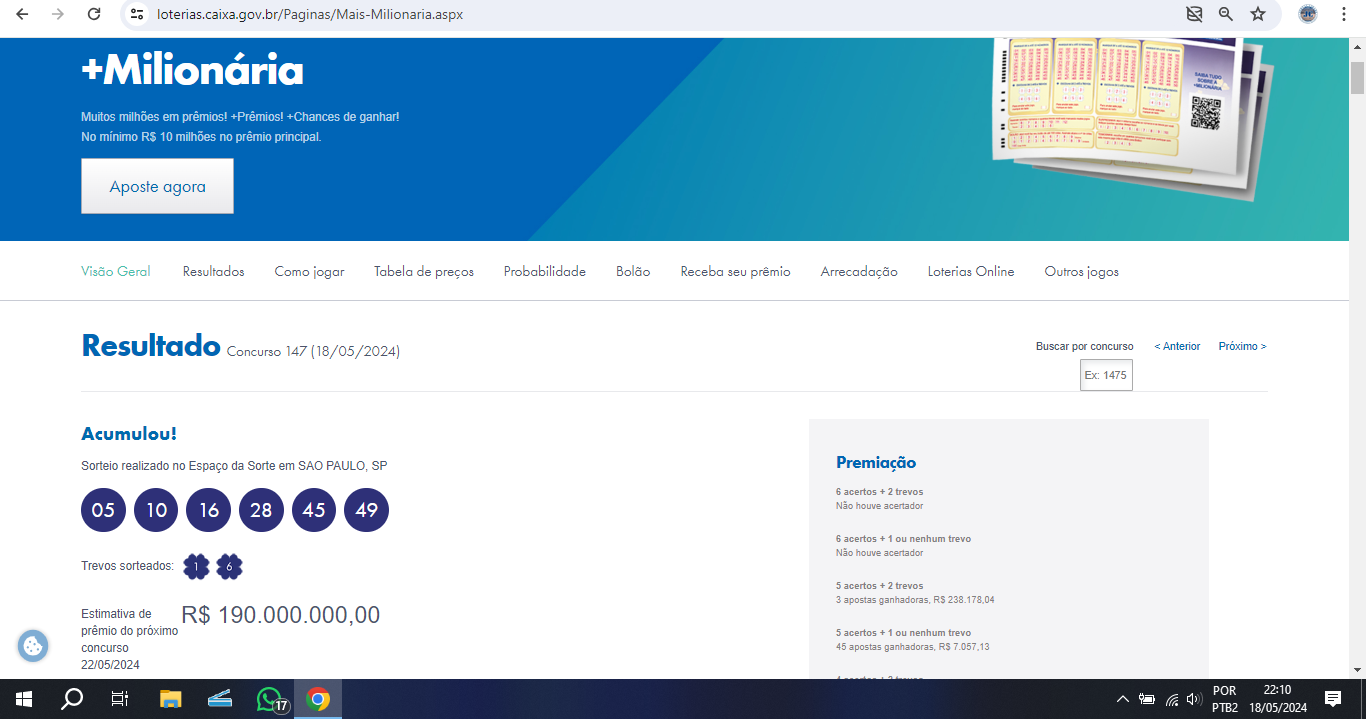
Task: Click the Concurso 147 (18/05/2024) text
Action: [313, 351]
